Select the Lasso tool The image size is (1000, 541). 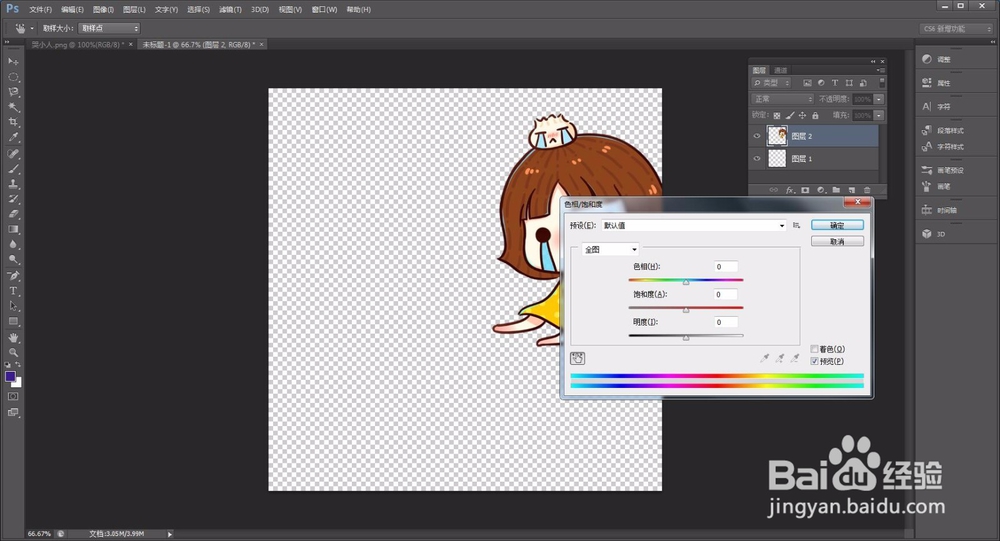click(x=13, y=92)
